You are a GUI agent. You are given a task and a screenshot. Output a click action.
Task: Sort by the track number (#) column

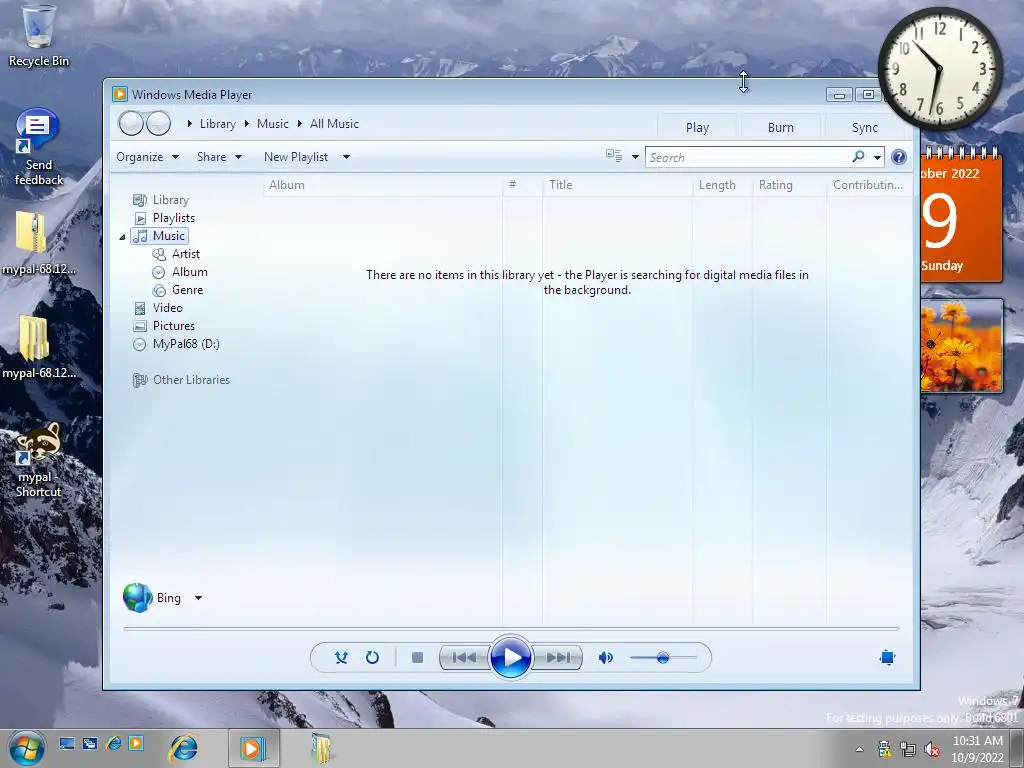pyautogui.click(x=522, y=185)
